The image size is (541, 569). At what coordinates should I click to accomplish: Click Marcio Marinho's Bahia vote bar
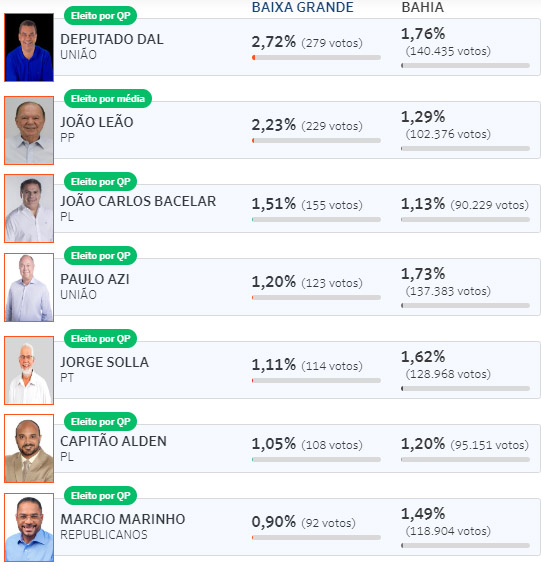(x=466, y=545)
